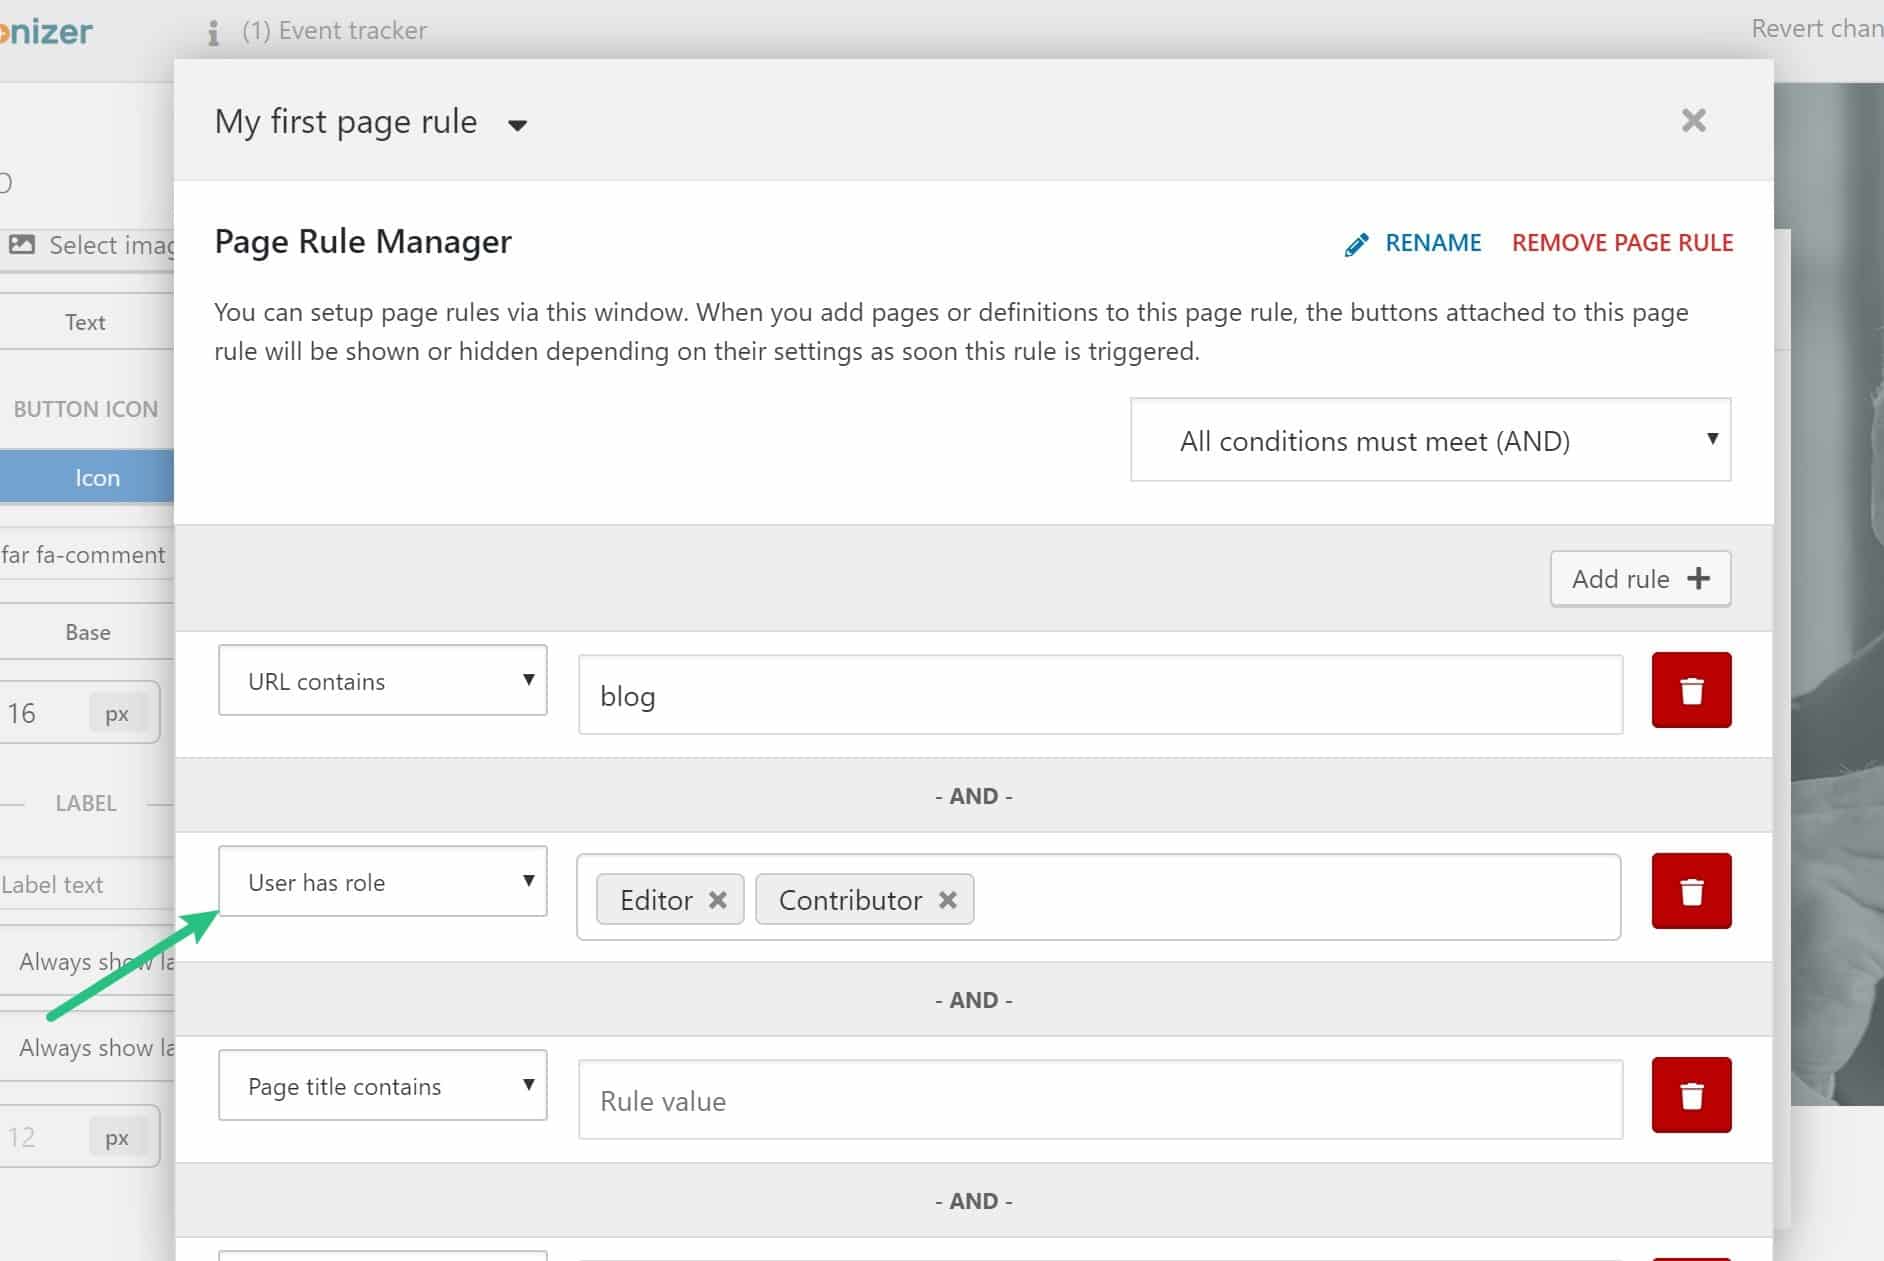
Task: Click the image icon beside Select image
Action: (x=22, y=244)
